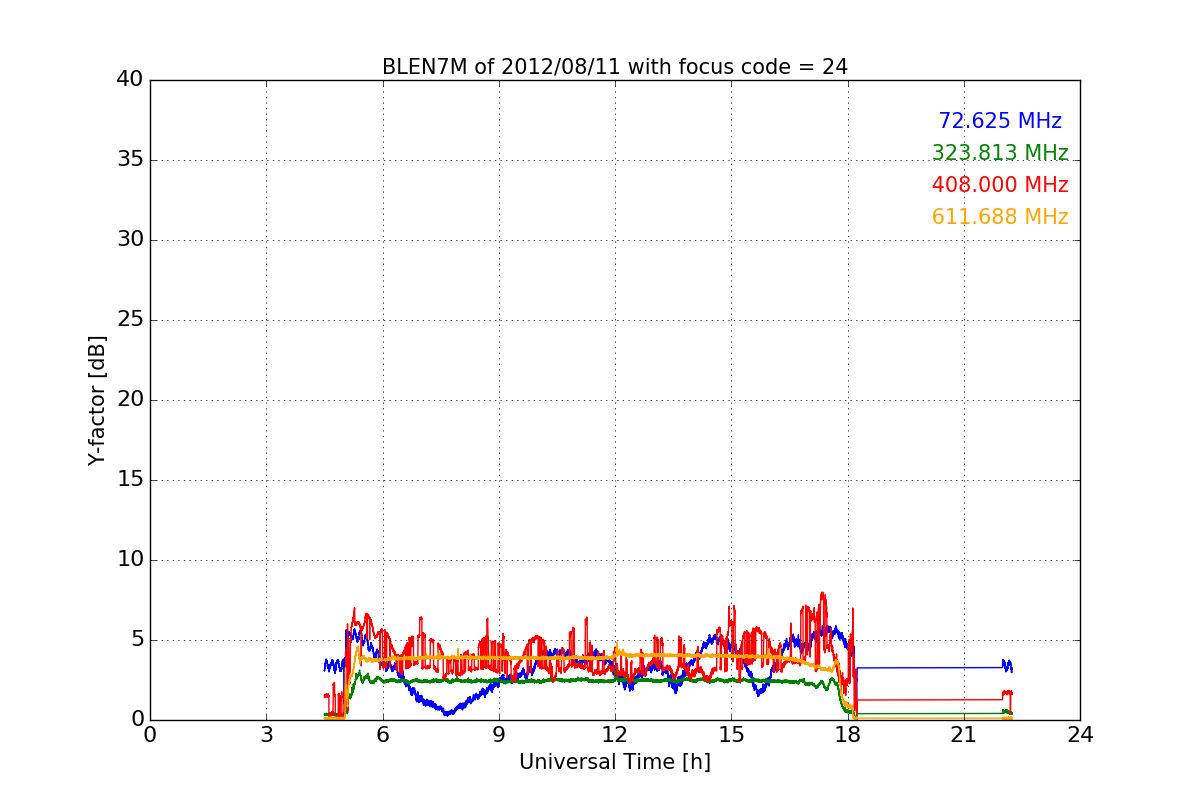Click the x-axis tick label 12
This screenshot has width=1200, height=800.
615,735
